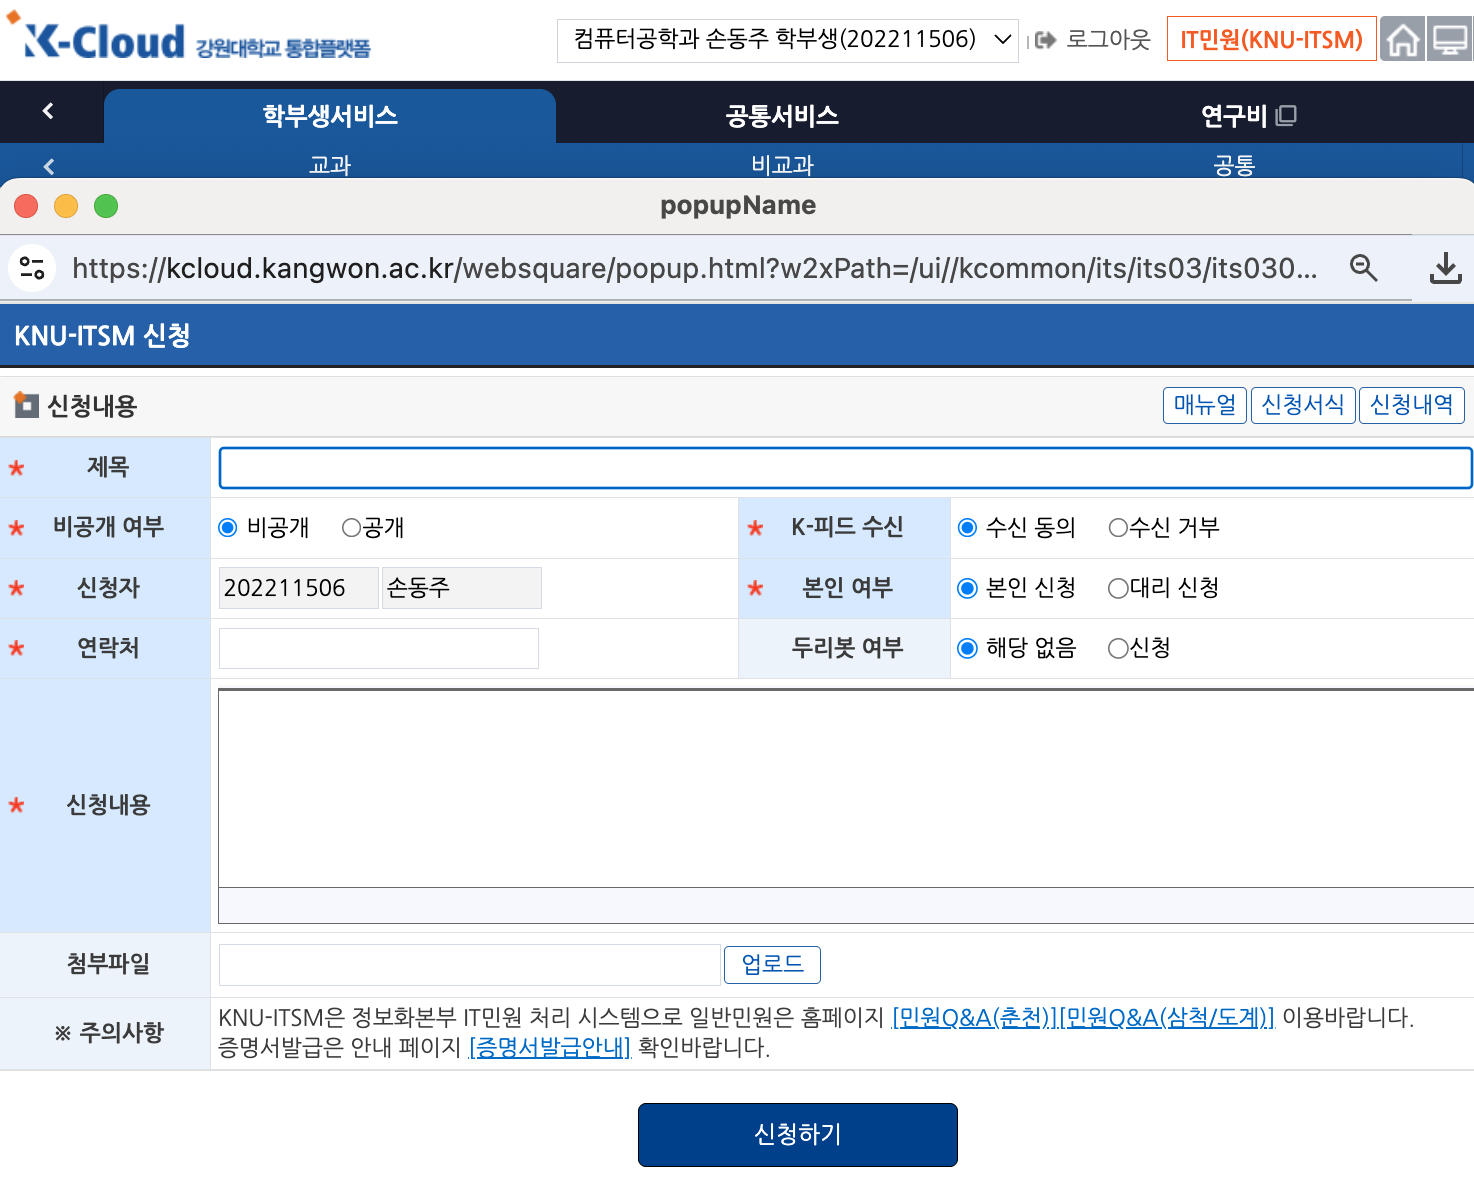This screenshot has width=1474, height=1196.
Task: Click the download icon beside the URL
Action: (1444, 268)
